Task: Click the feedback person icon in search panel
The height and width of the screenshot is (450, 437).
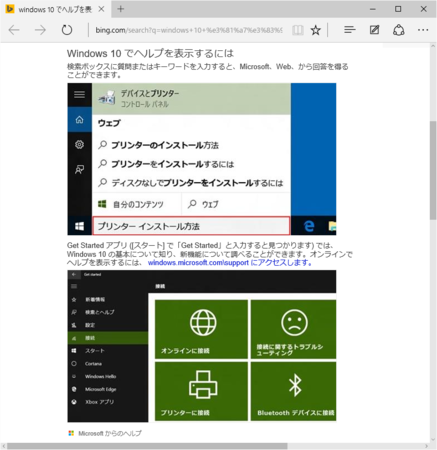Action: (79, 169)
